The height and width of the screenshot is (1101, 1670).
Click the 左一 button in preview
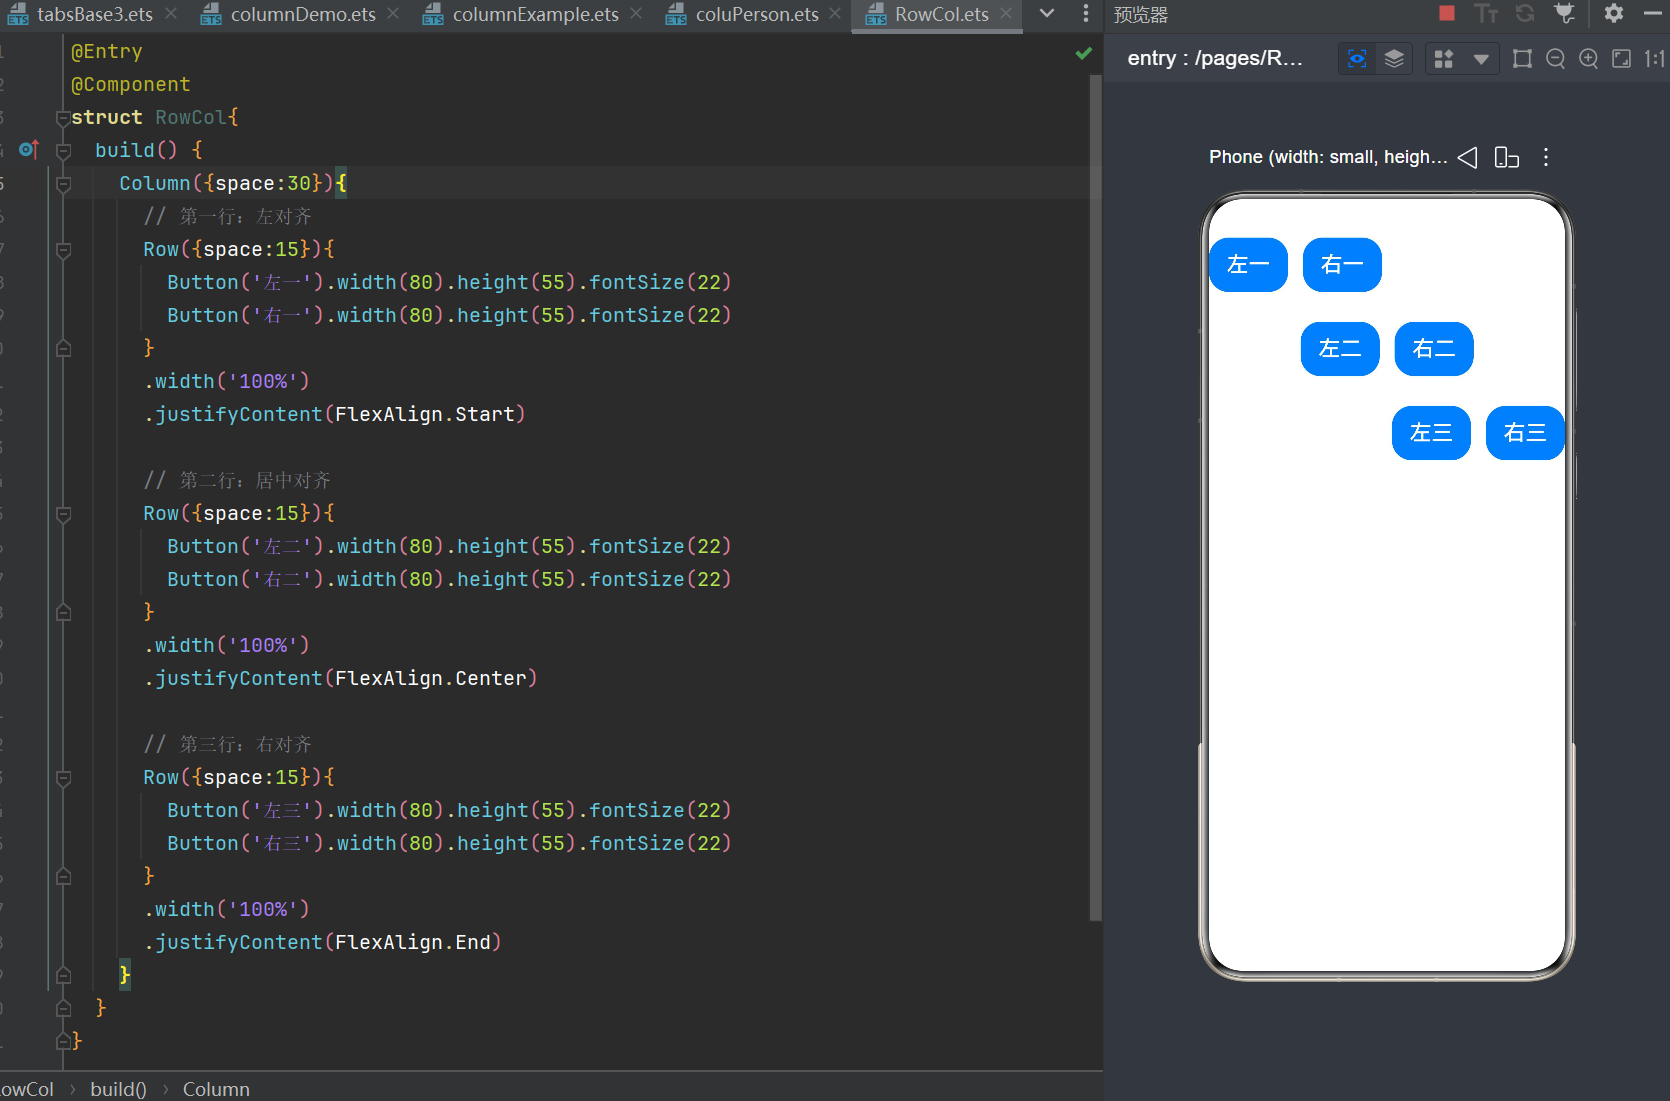click(1248, 265)
